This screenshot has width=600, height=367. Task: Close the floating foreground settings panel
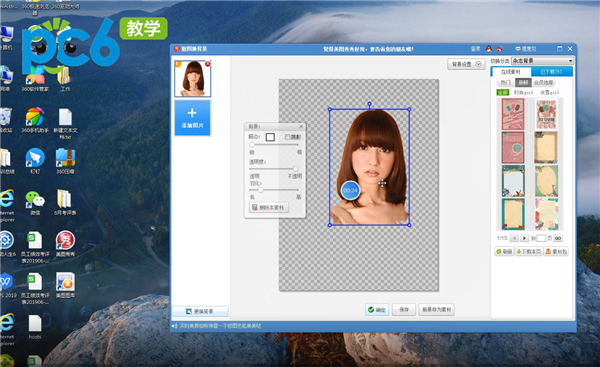tap(301, 126)
